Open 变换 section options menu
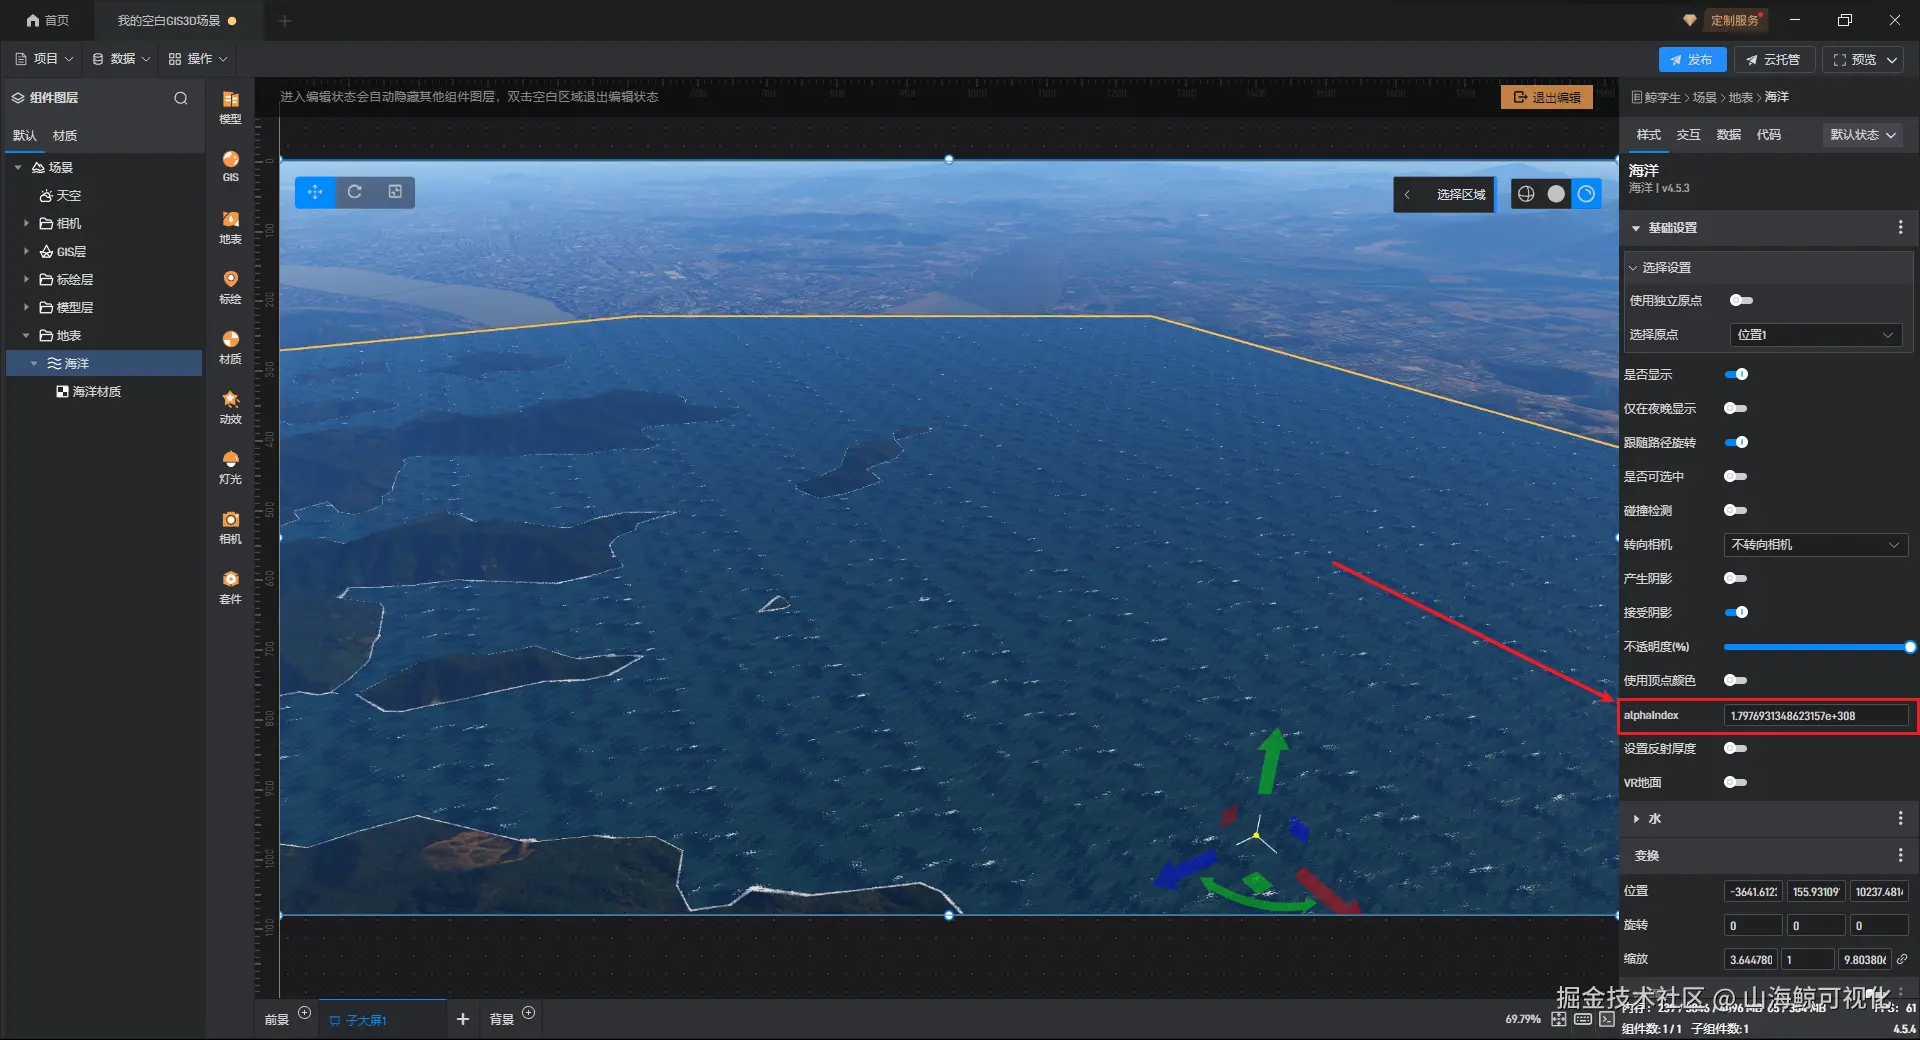 pyautogui.click(x=1900, y=855)
